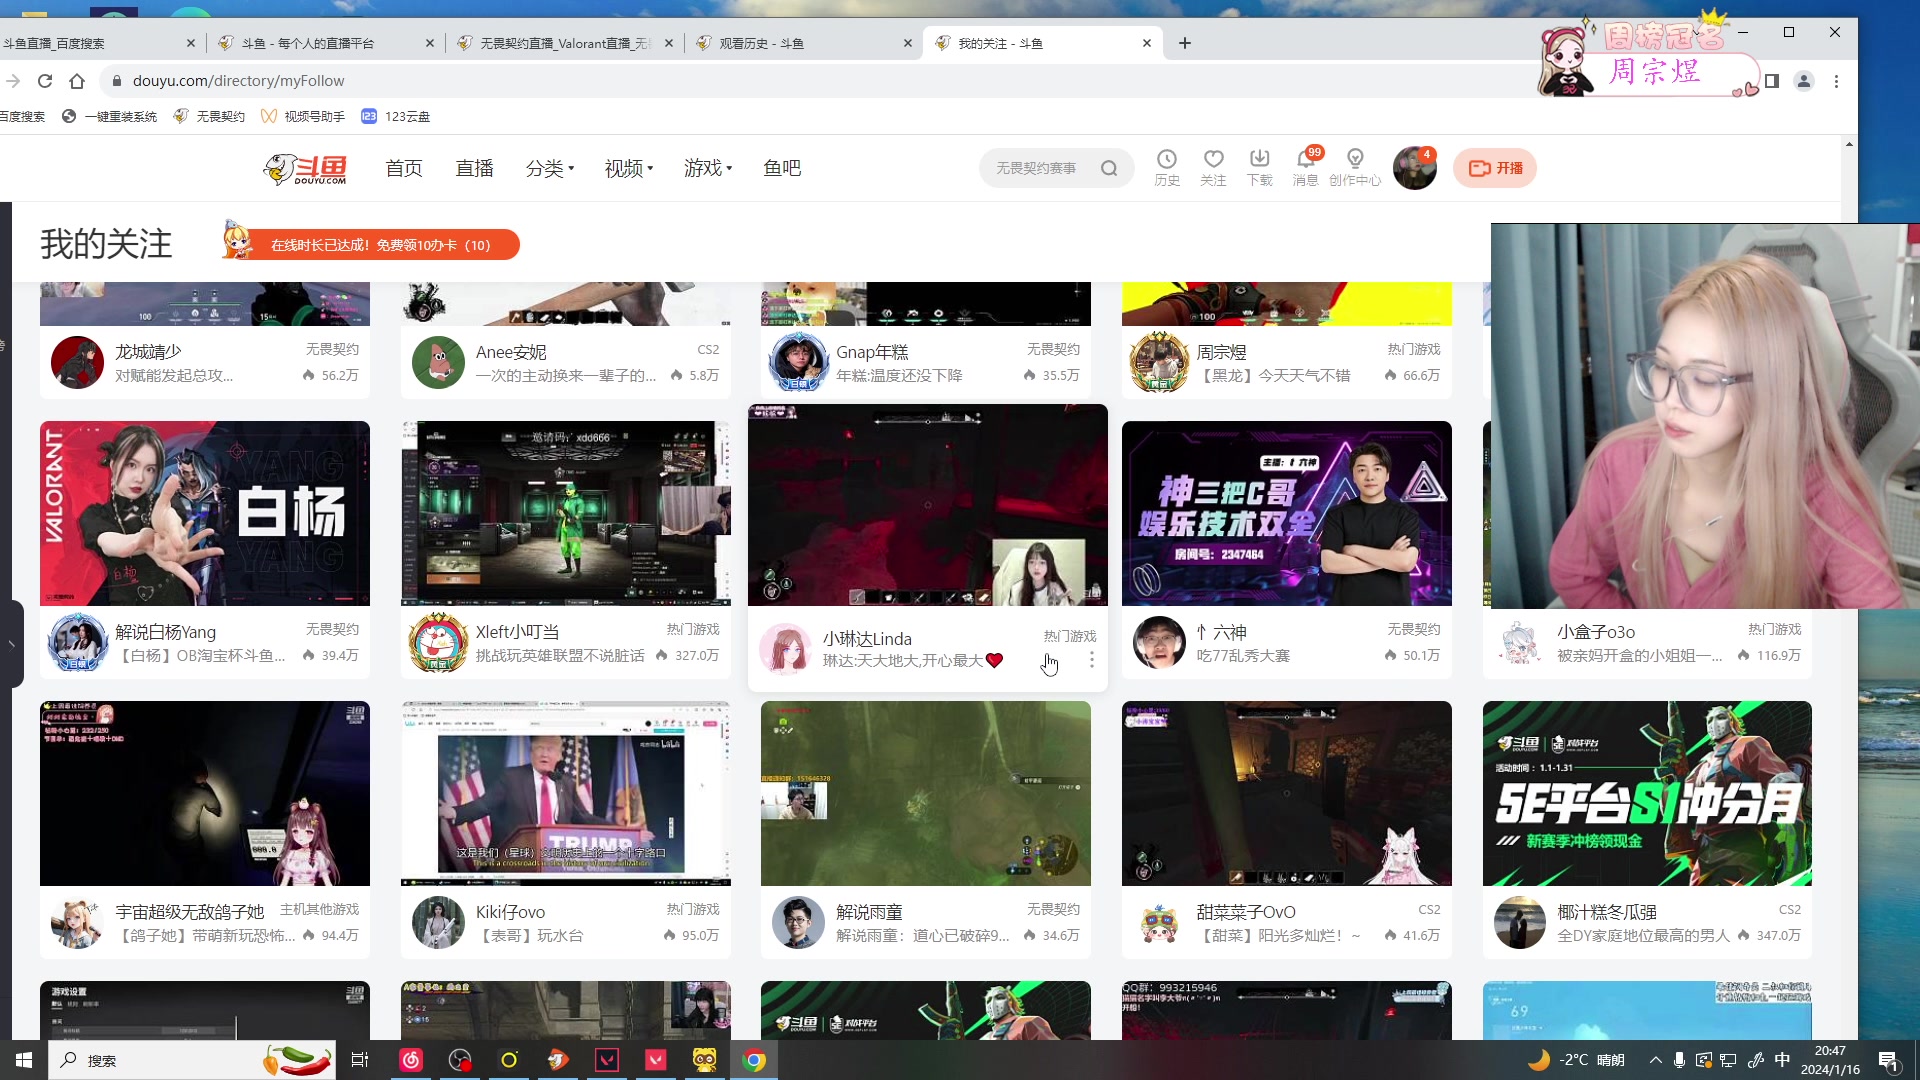Open 123云盘 bookmark
This screenshot has height=1080, width=1920.
396,116
